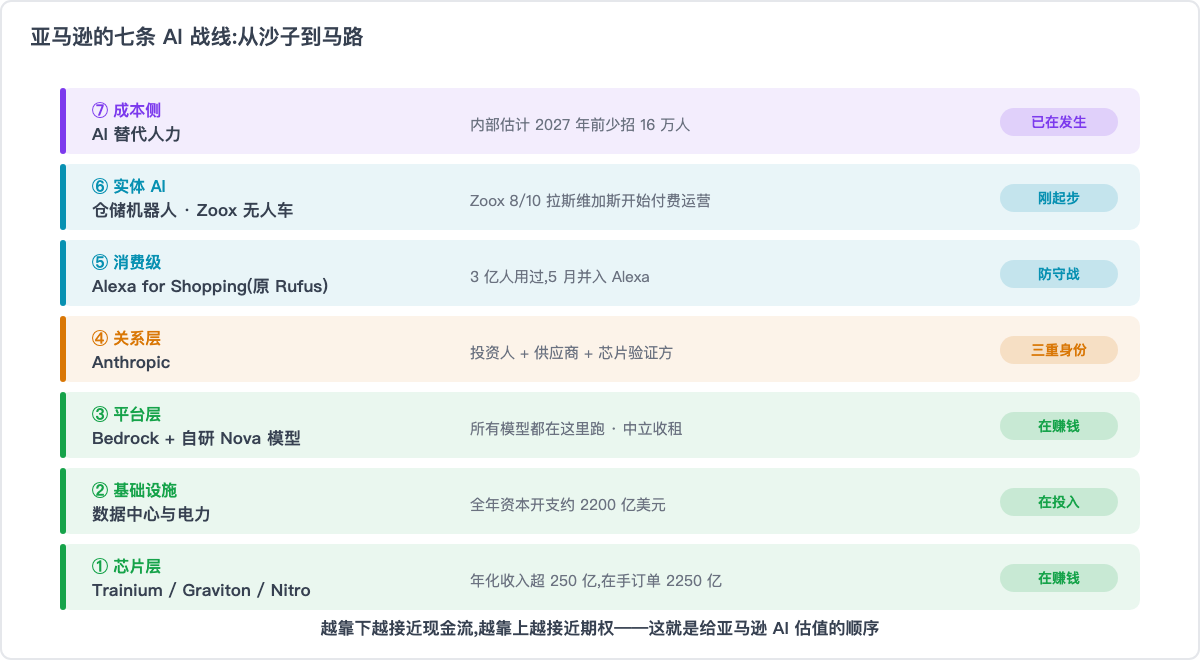
Task: Click the ③ 平台层 heading
Action: pos(126,414)
